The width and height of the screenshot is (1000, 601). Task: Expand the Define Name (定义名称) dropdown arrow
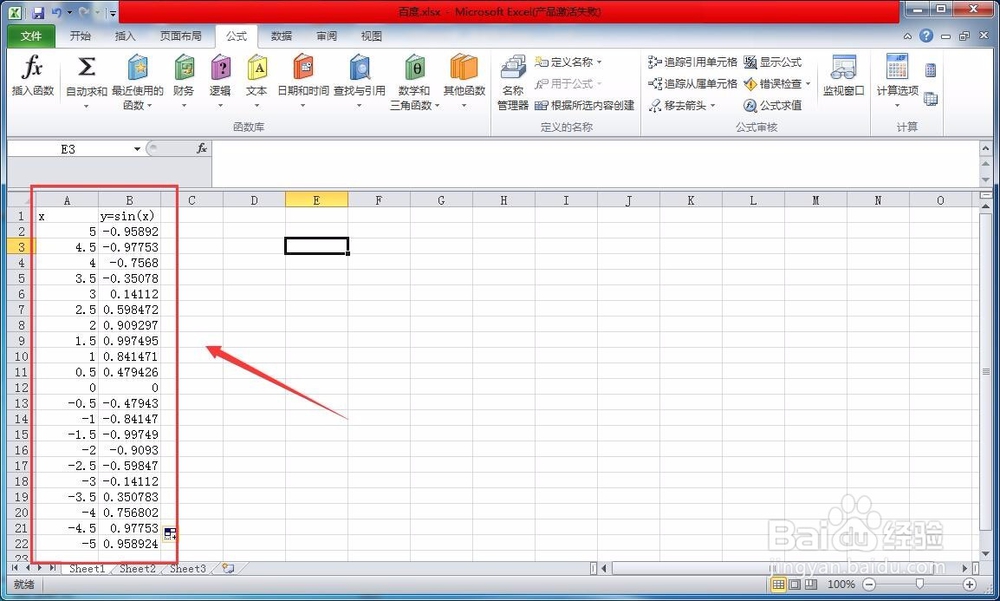[x=599, y=63]
